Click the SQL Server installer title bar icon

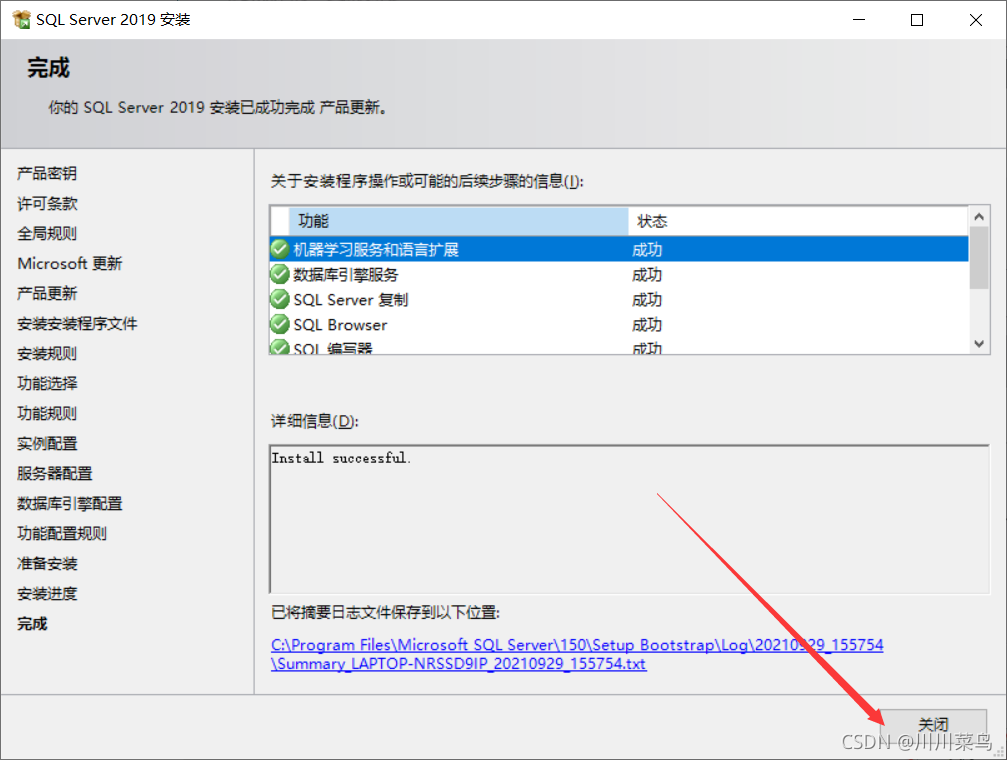(x=21, y=19)
